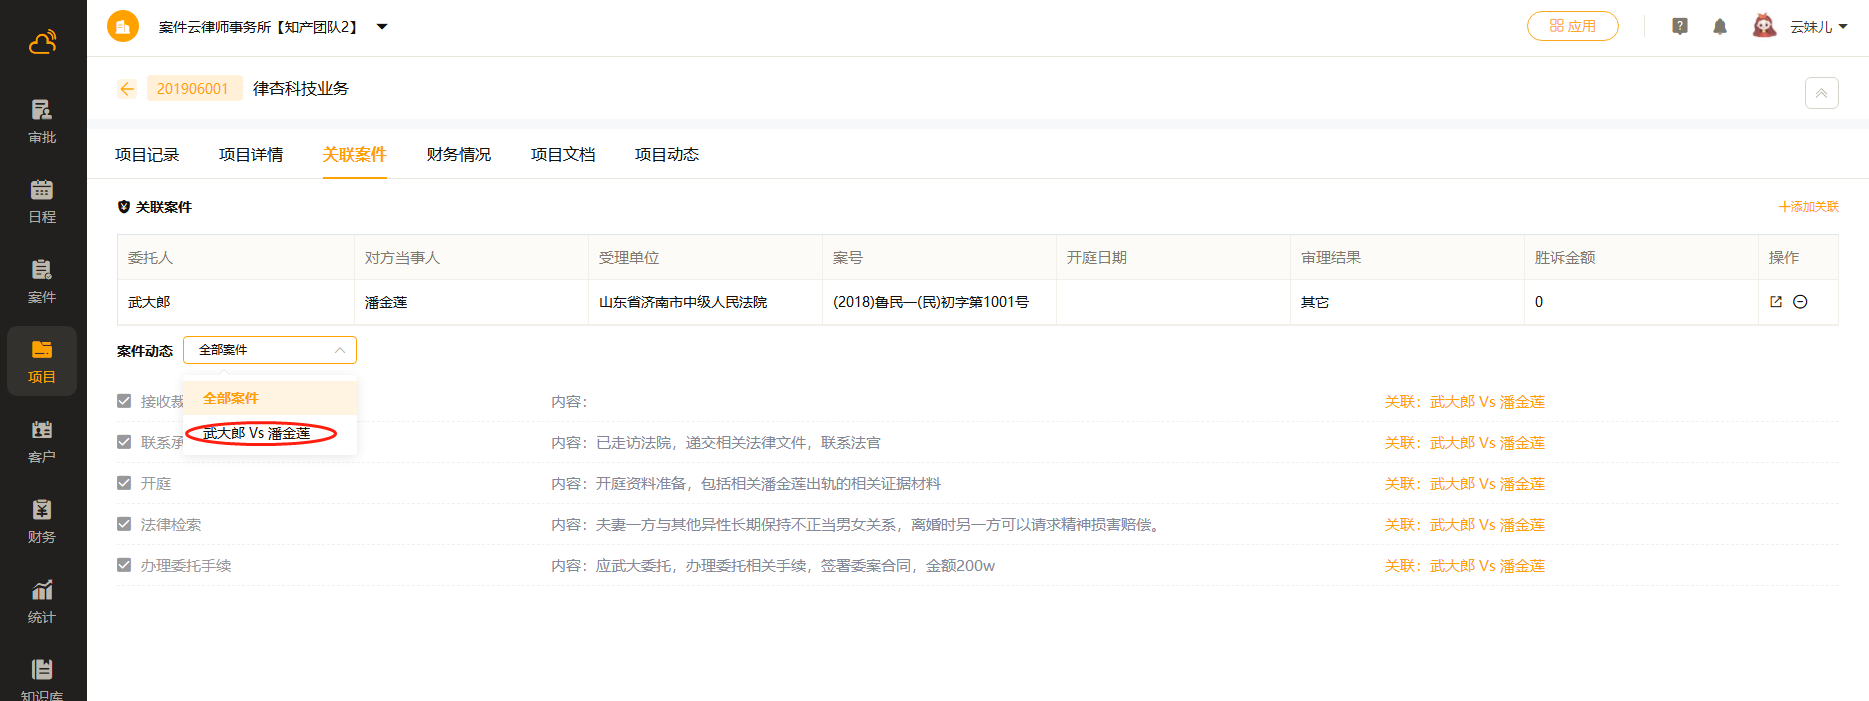
Task: Open the 审批 approval sidebar icon
Action: tap(42, 120)
